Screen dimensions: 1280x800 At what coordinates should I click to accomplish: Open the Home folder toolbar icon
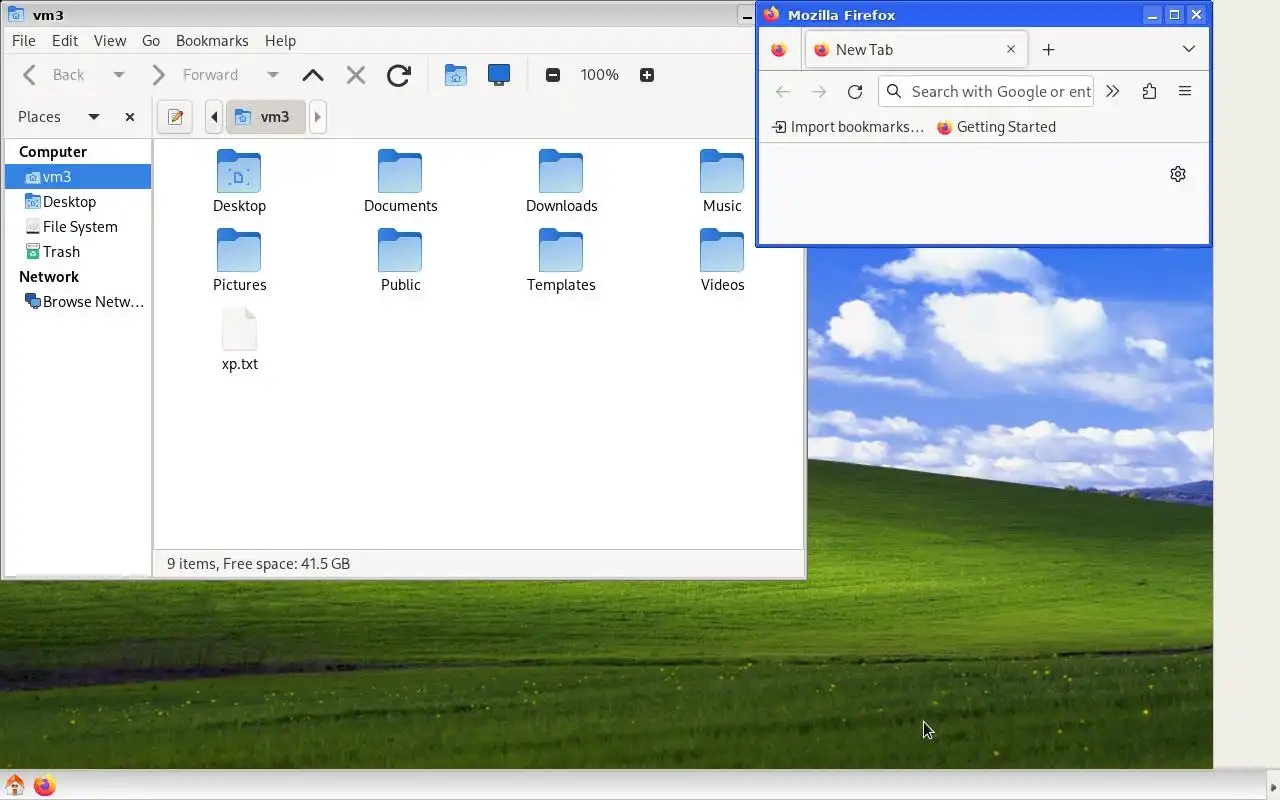pyautogui.click(x=456, y=75)
